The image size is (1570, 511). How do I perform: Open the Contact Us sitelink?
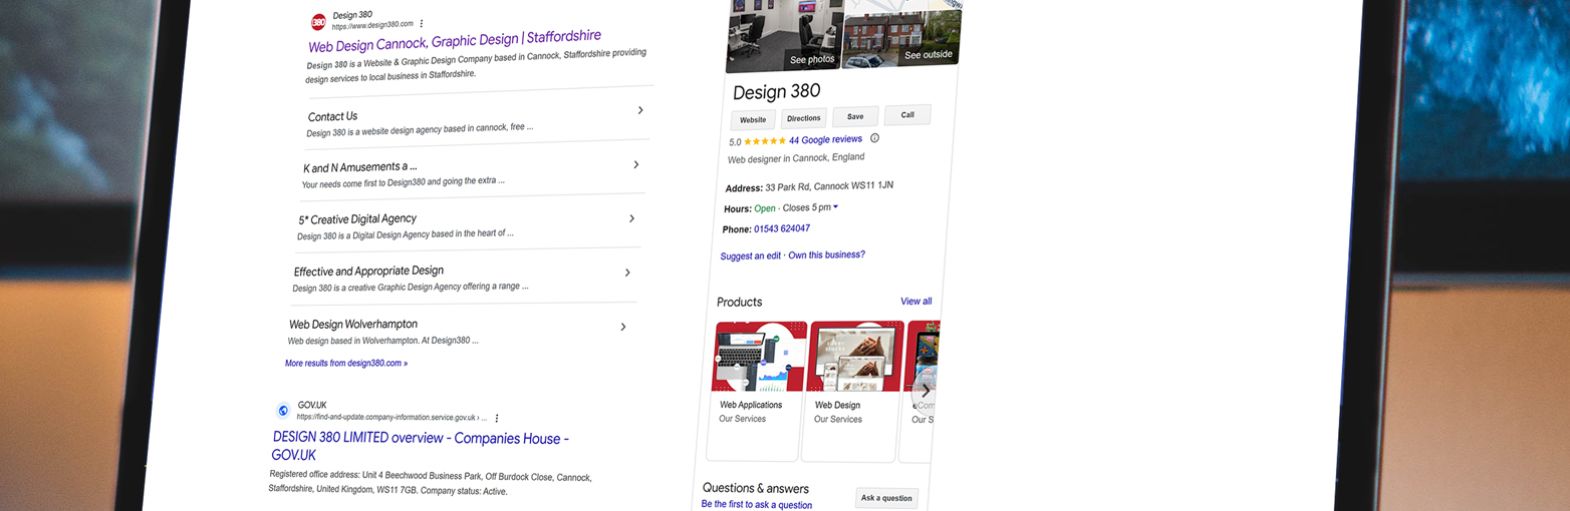point(333,116)
